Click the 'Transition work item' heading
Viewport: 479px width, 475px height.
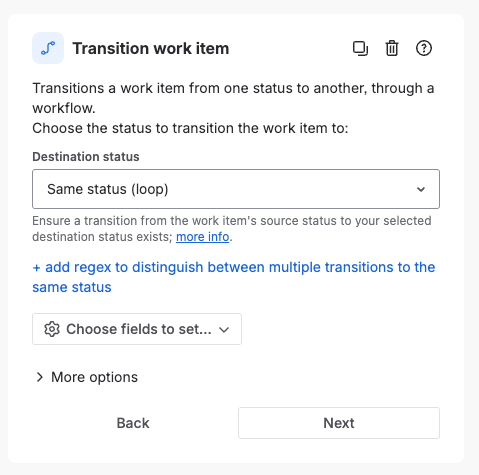click(x=151, y=48)
